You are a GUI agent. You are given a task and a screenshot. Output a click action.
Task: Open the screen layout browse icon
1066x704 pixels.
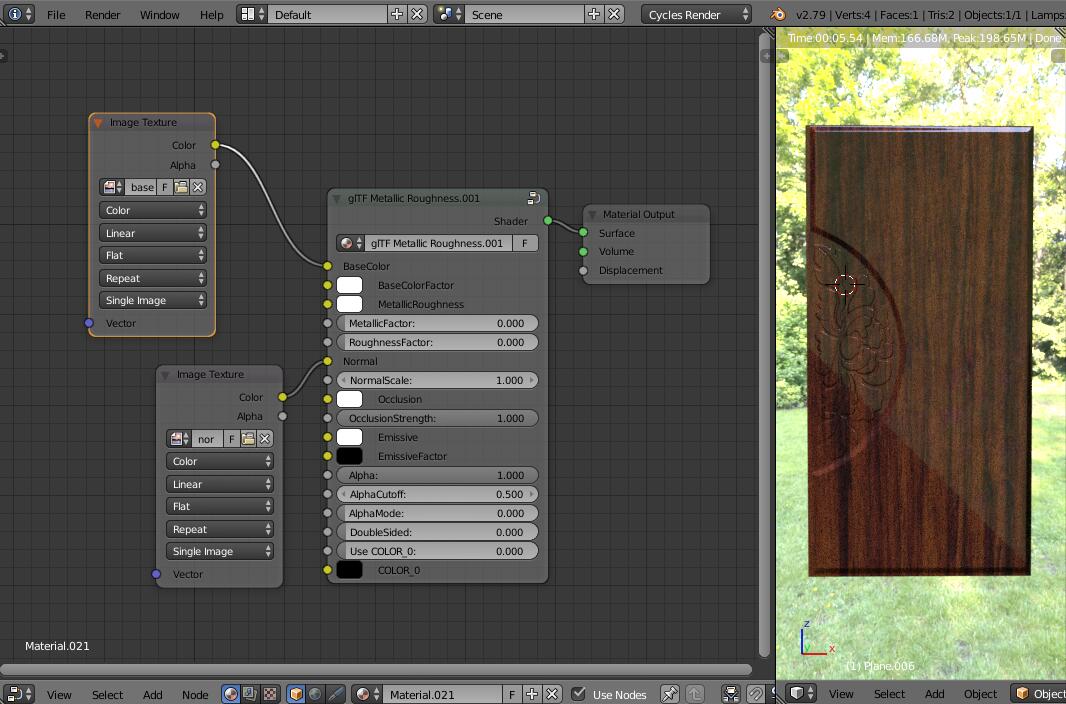[252, 14]
